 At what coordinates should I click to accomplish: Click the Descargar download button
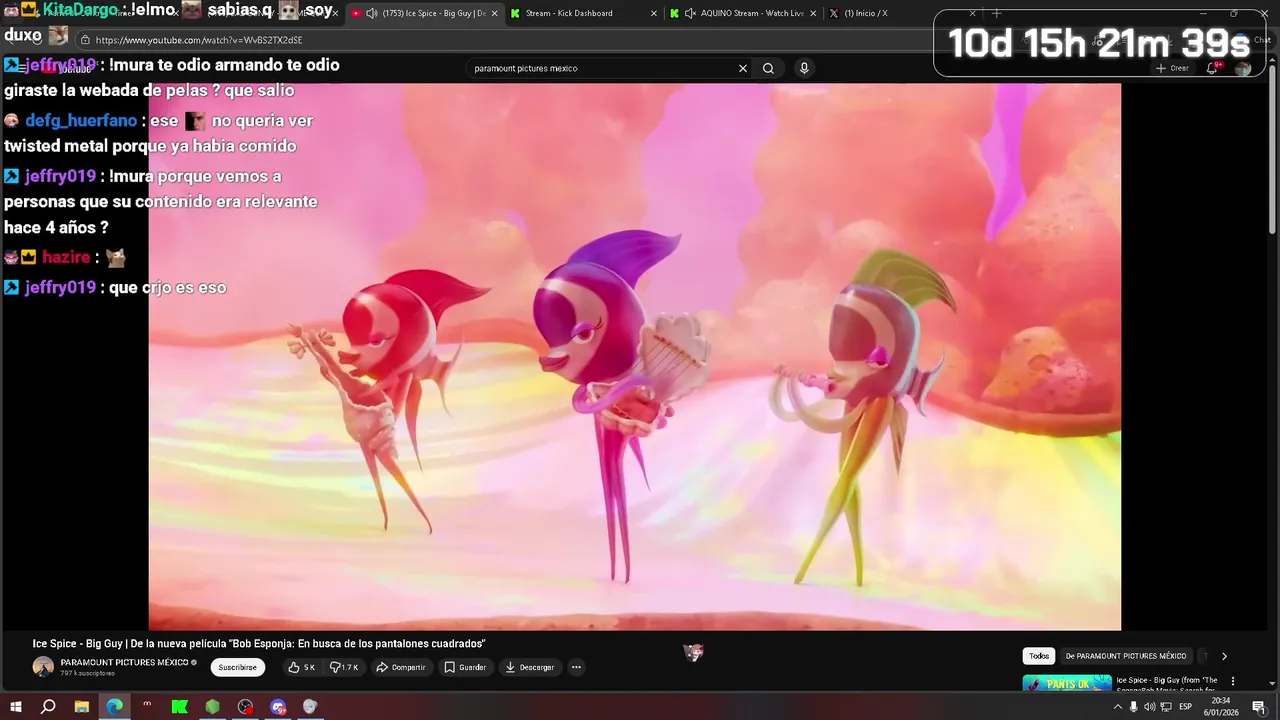click(530, 667)
